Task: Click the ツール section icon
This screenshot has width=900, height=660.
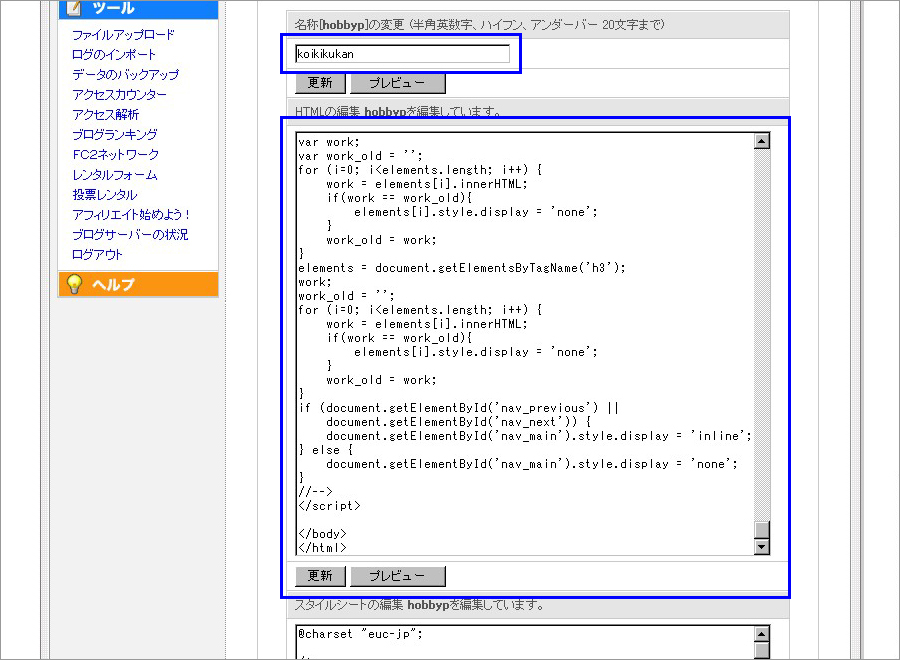Action: pyautogui.click(x=74, y=8)
